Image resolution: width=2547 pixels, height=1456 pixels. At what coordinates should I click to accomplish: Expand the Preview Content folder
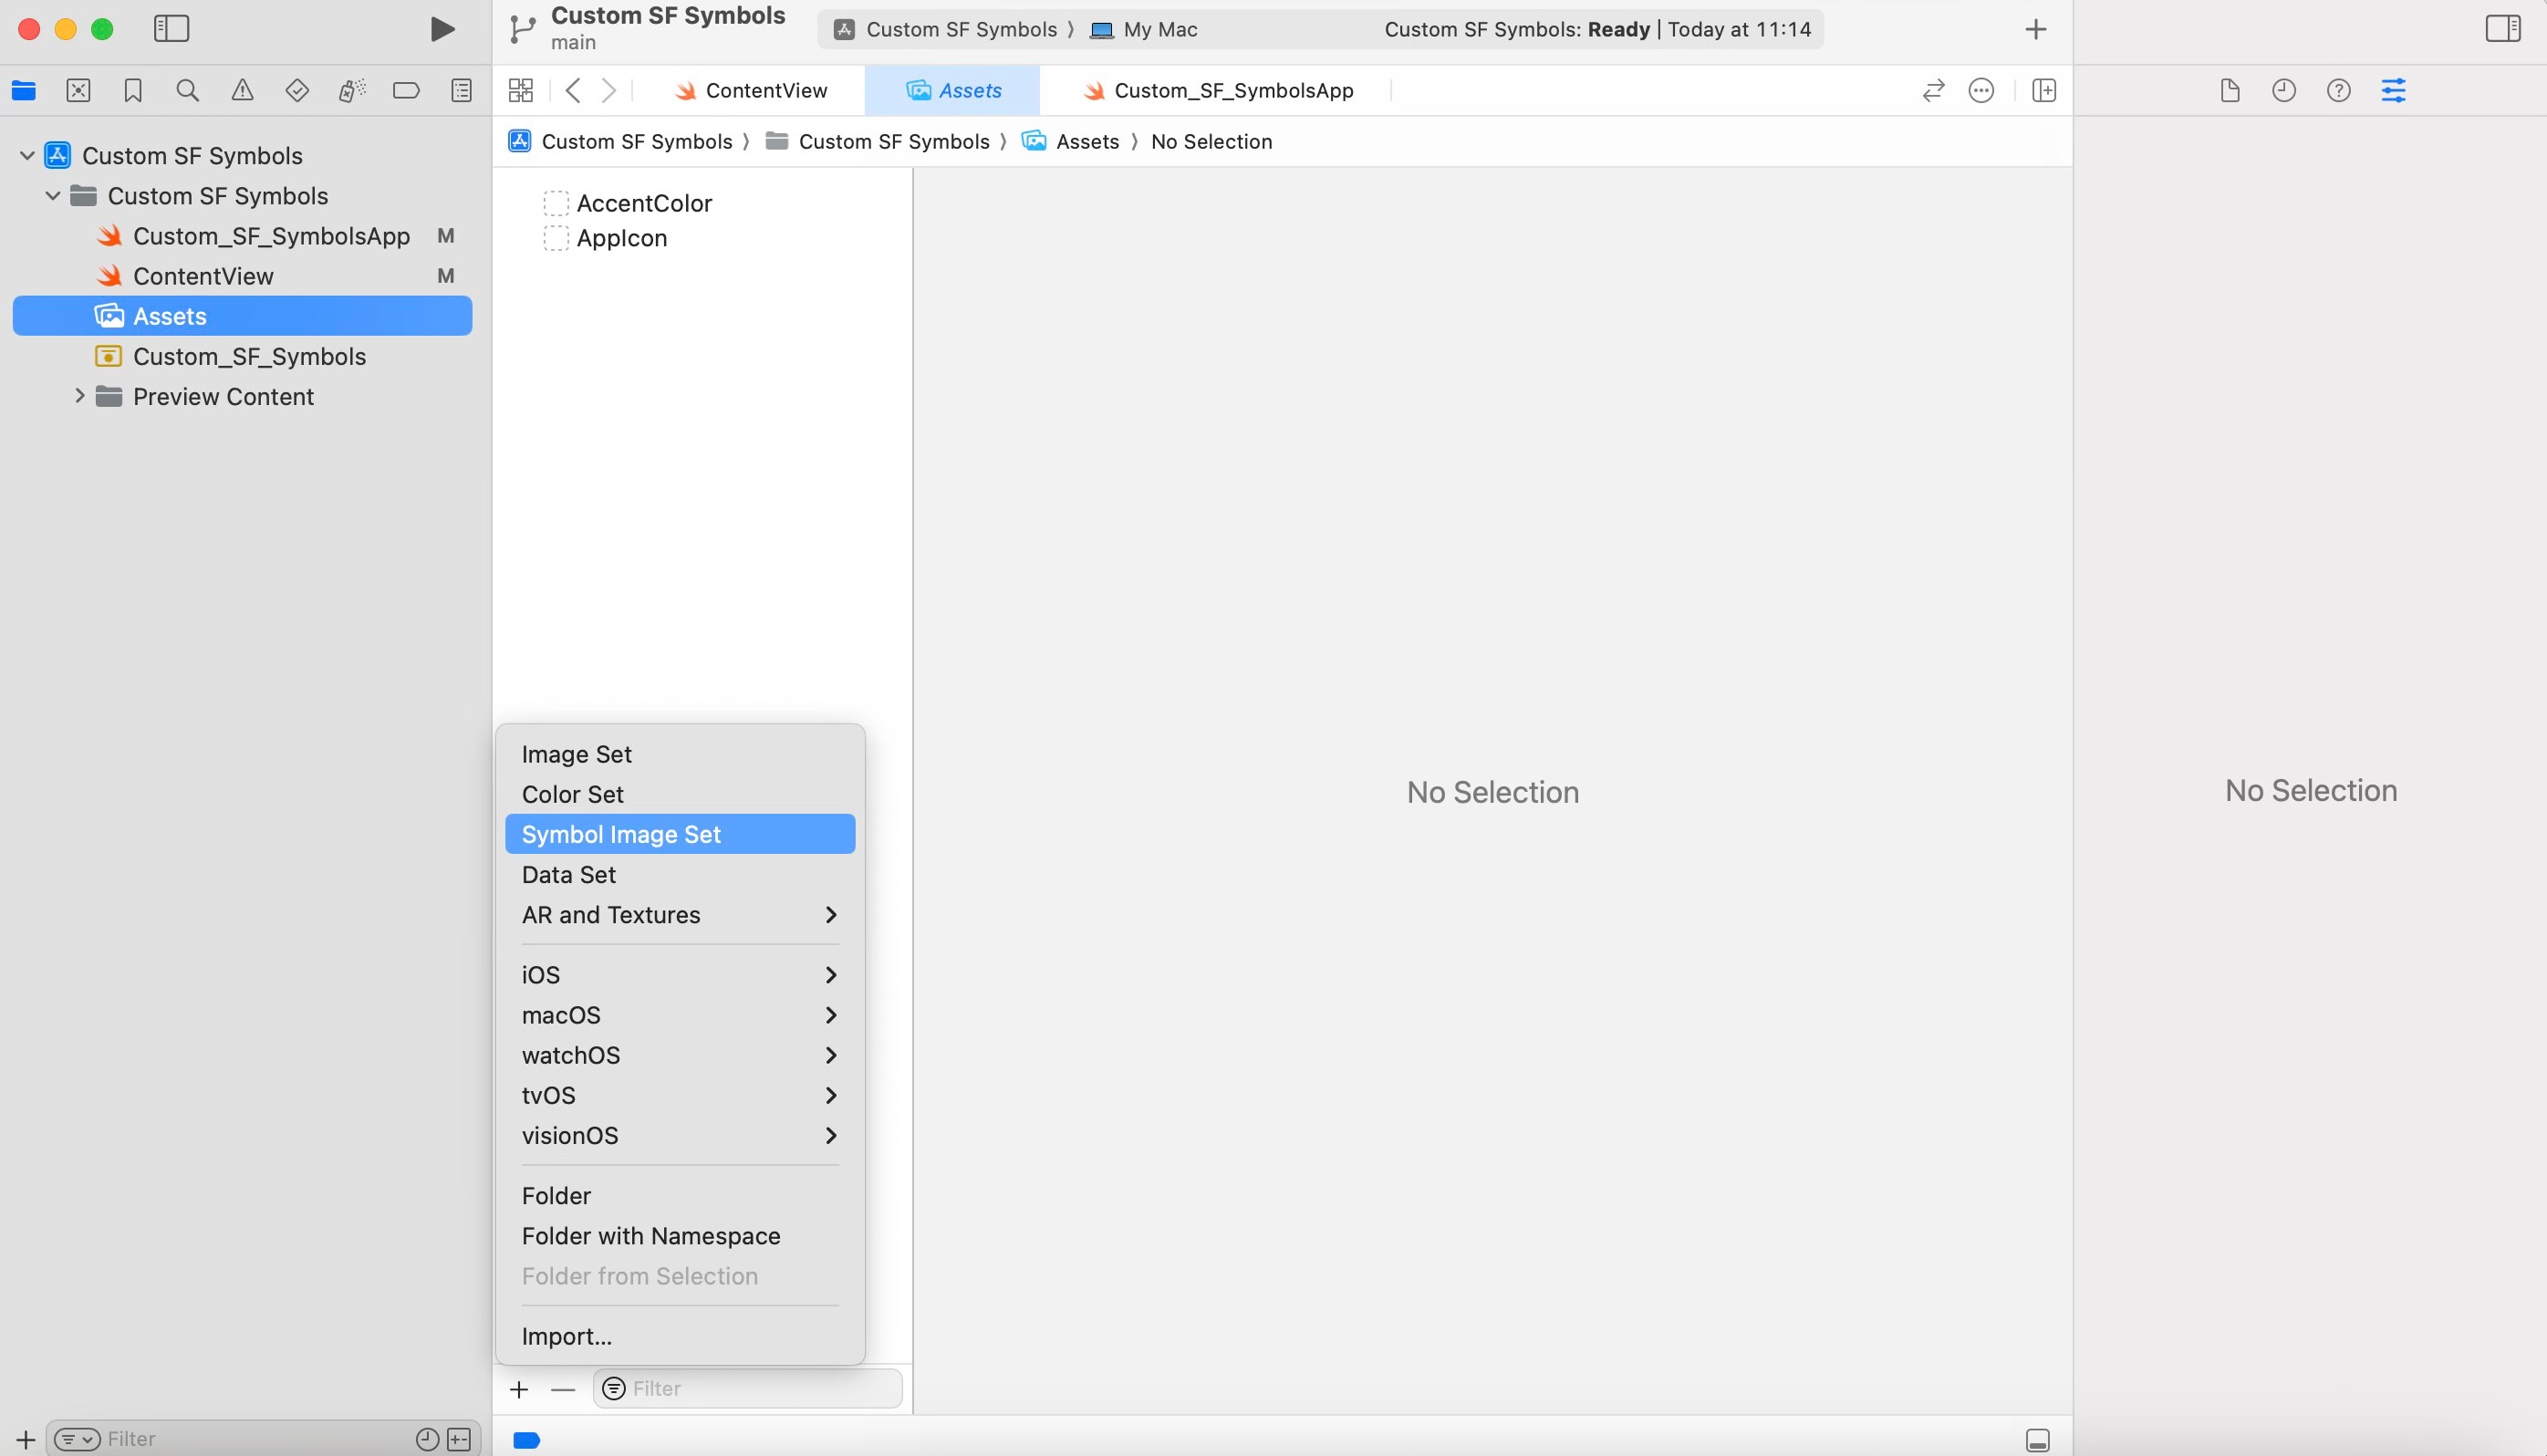pos(79,396)
